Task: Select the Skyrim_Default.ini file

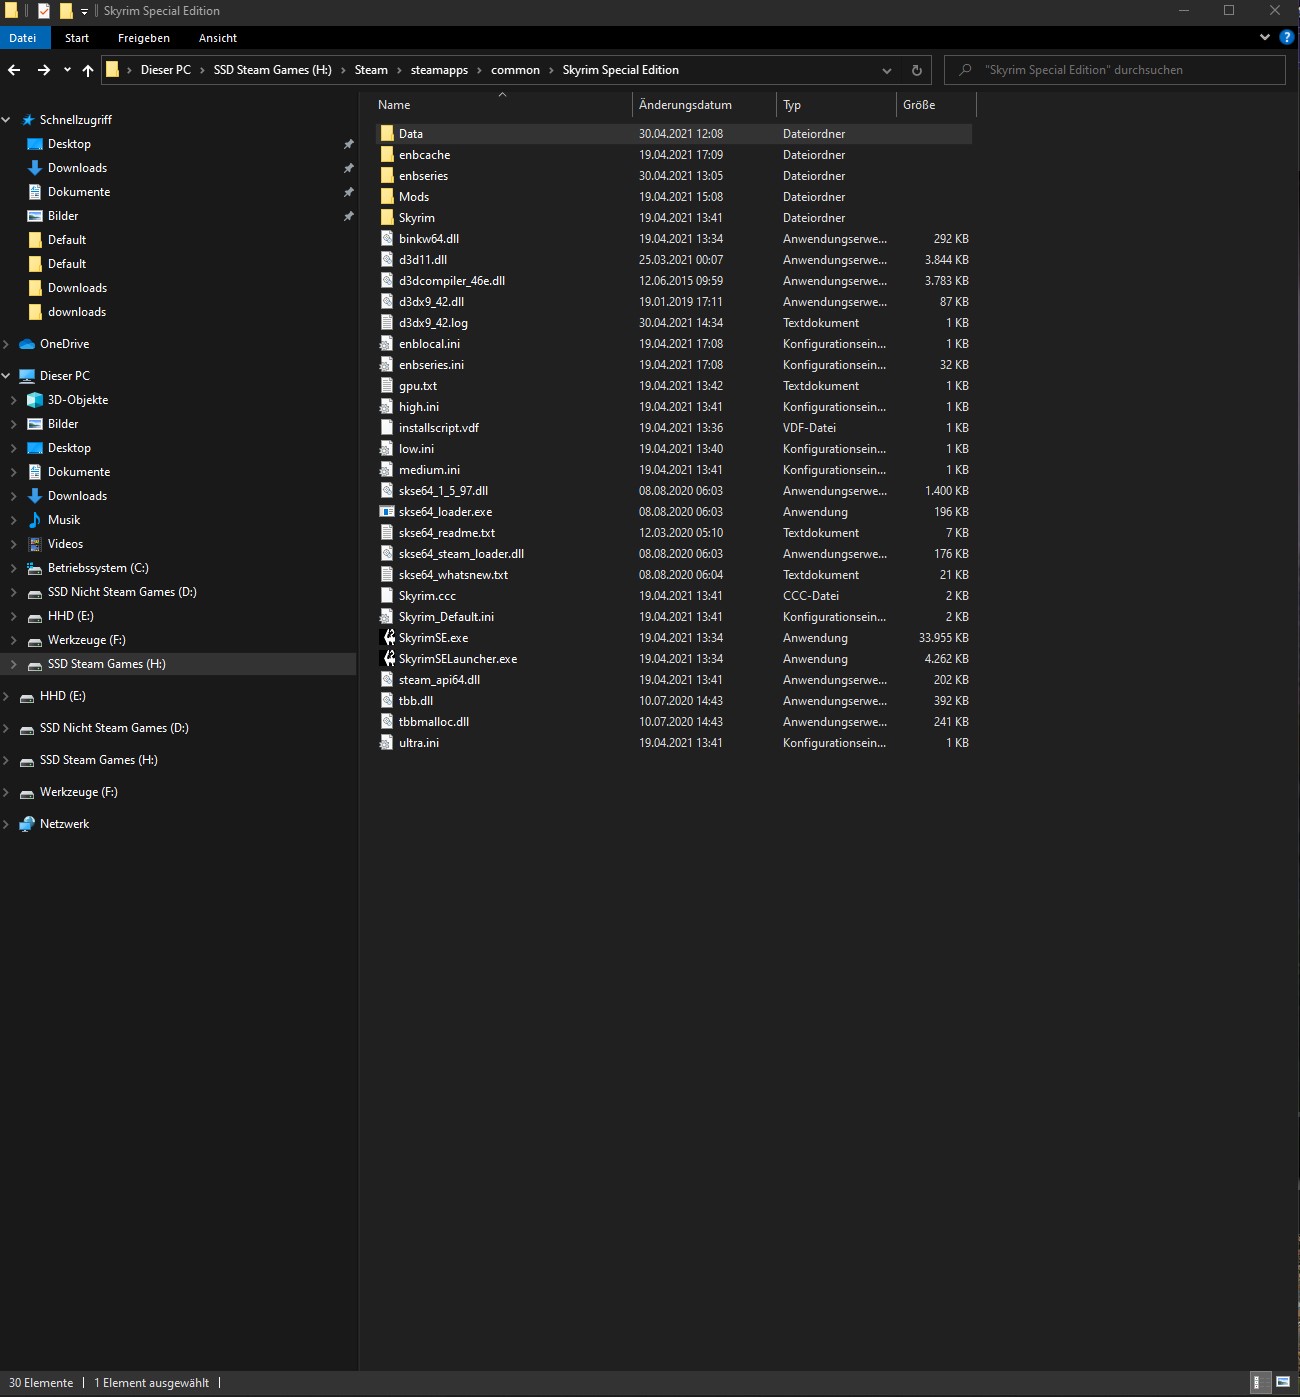Action: 674,617
